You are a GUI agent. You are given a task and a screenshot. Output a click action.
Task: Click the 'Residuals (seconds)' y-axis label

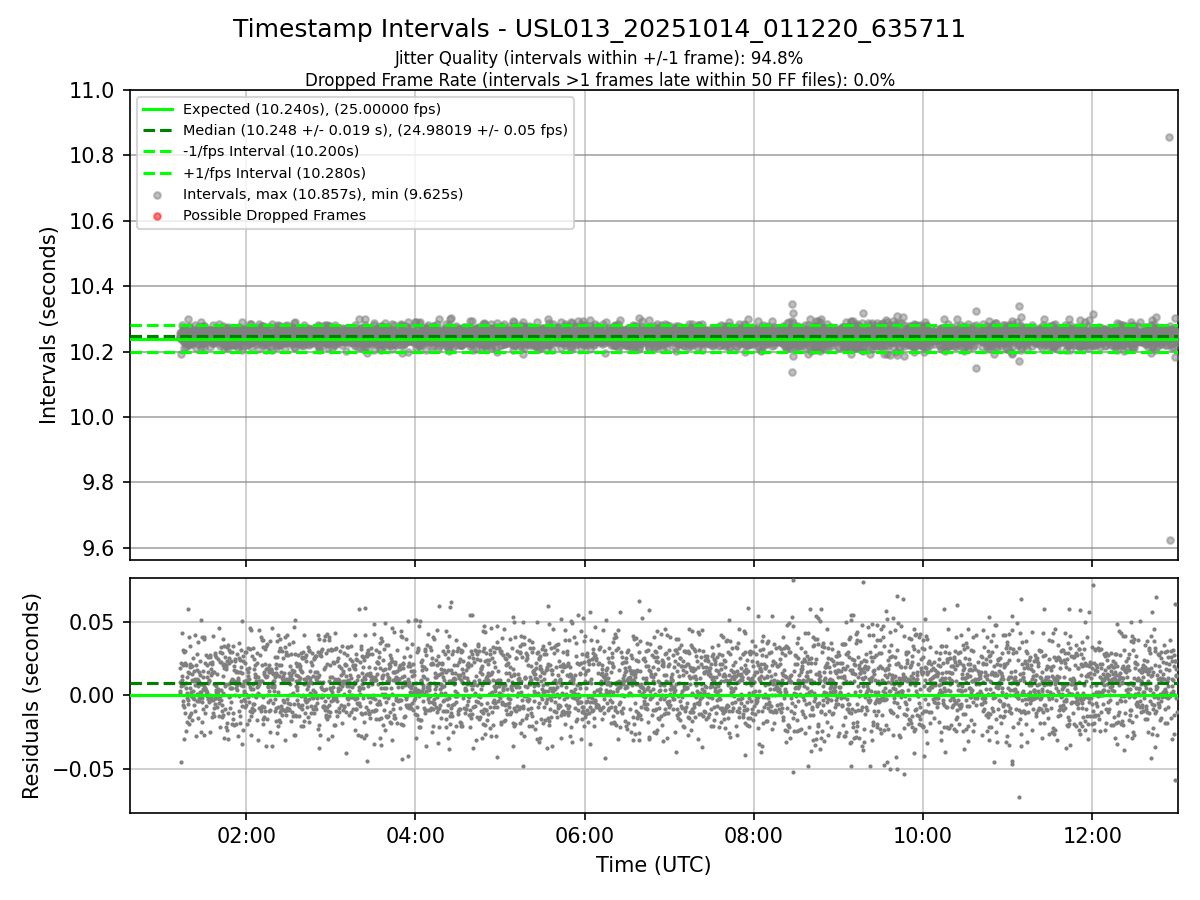click(32, 696)
